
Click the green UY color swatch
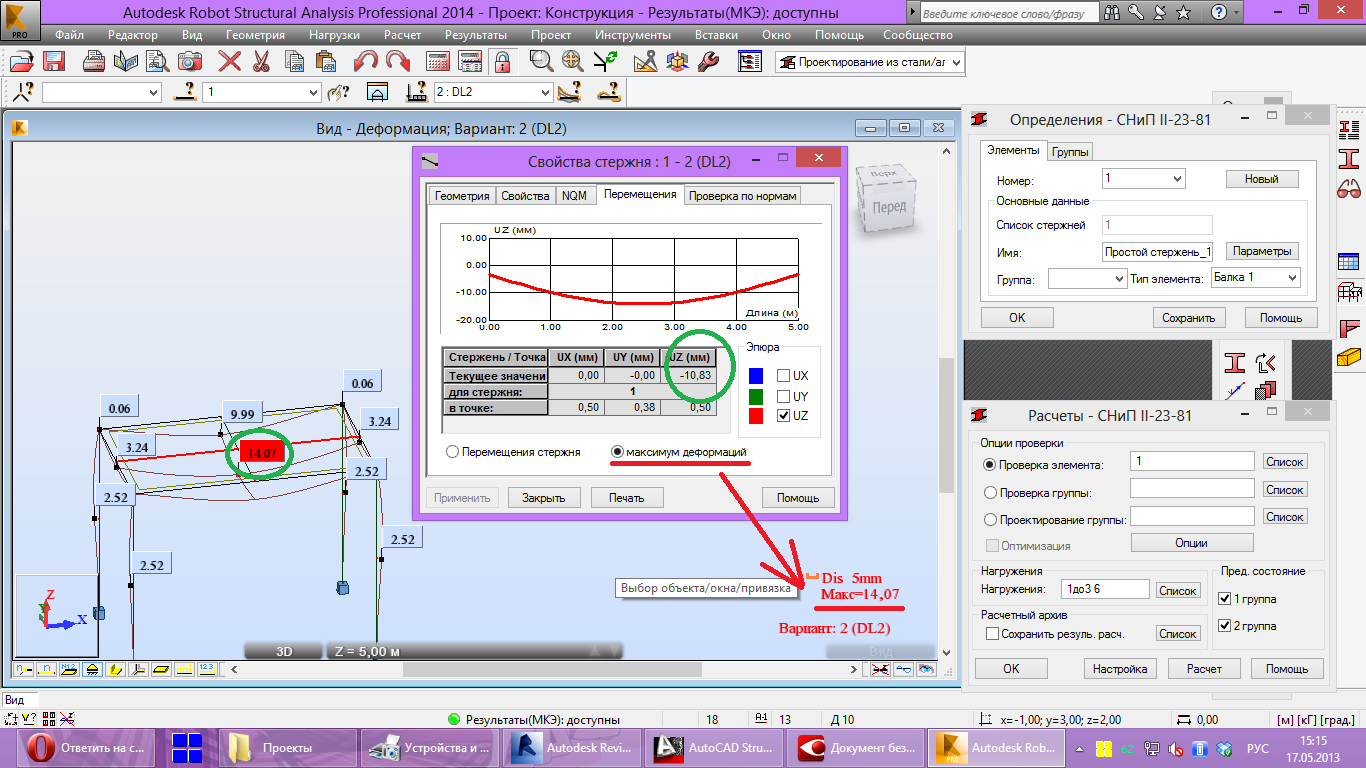click(x=755, y=396)
